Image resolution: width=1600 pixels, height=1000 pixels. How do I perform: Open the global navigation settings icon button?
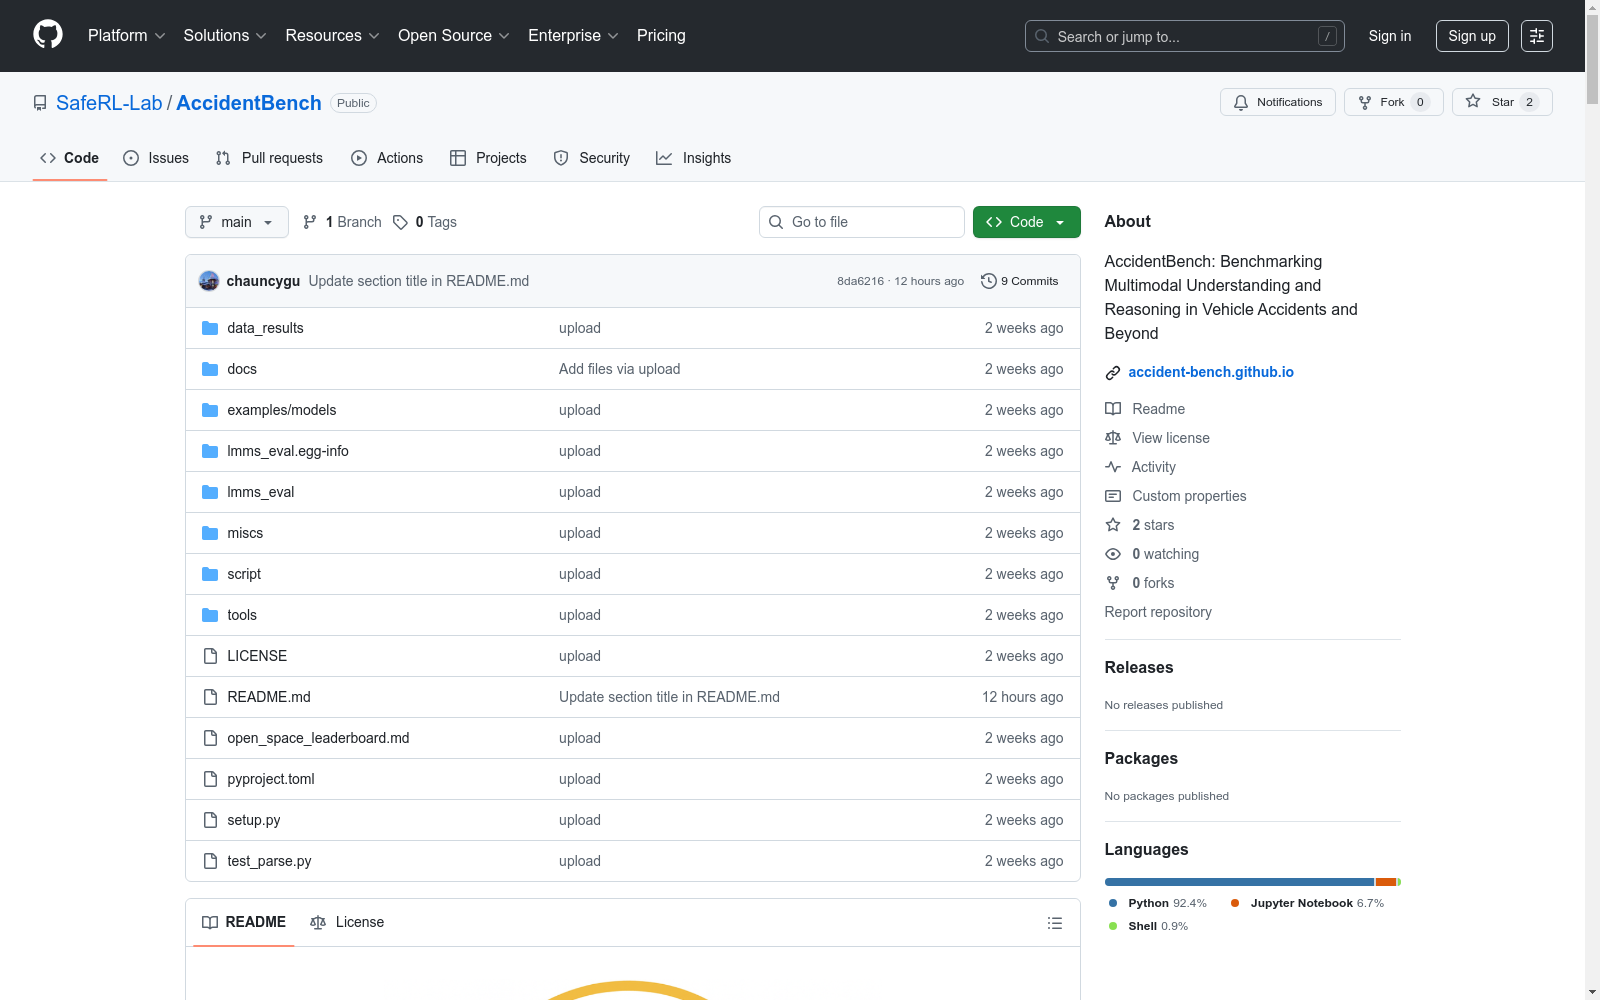pos(1537,36)
